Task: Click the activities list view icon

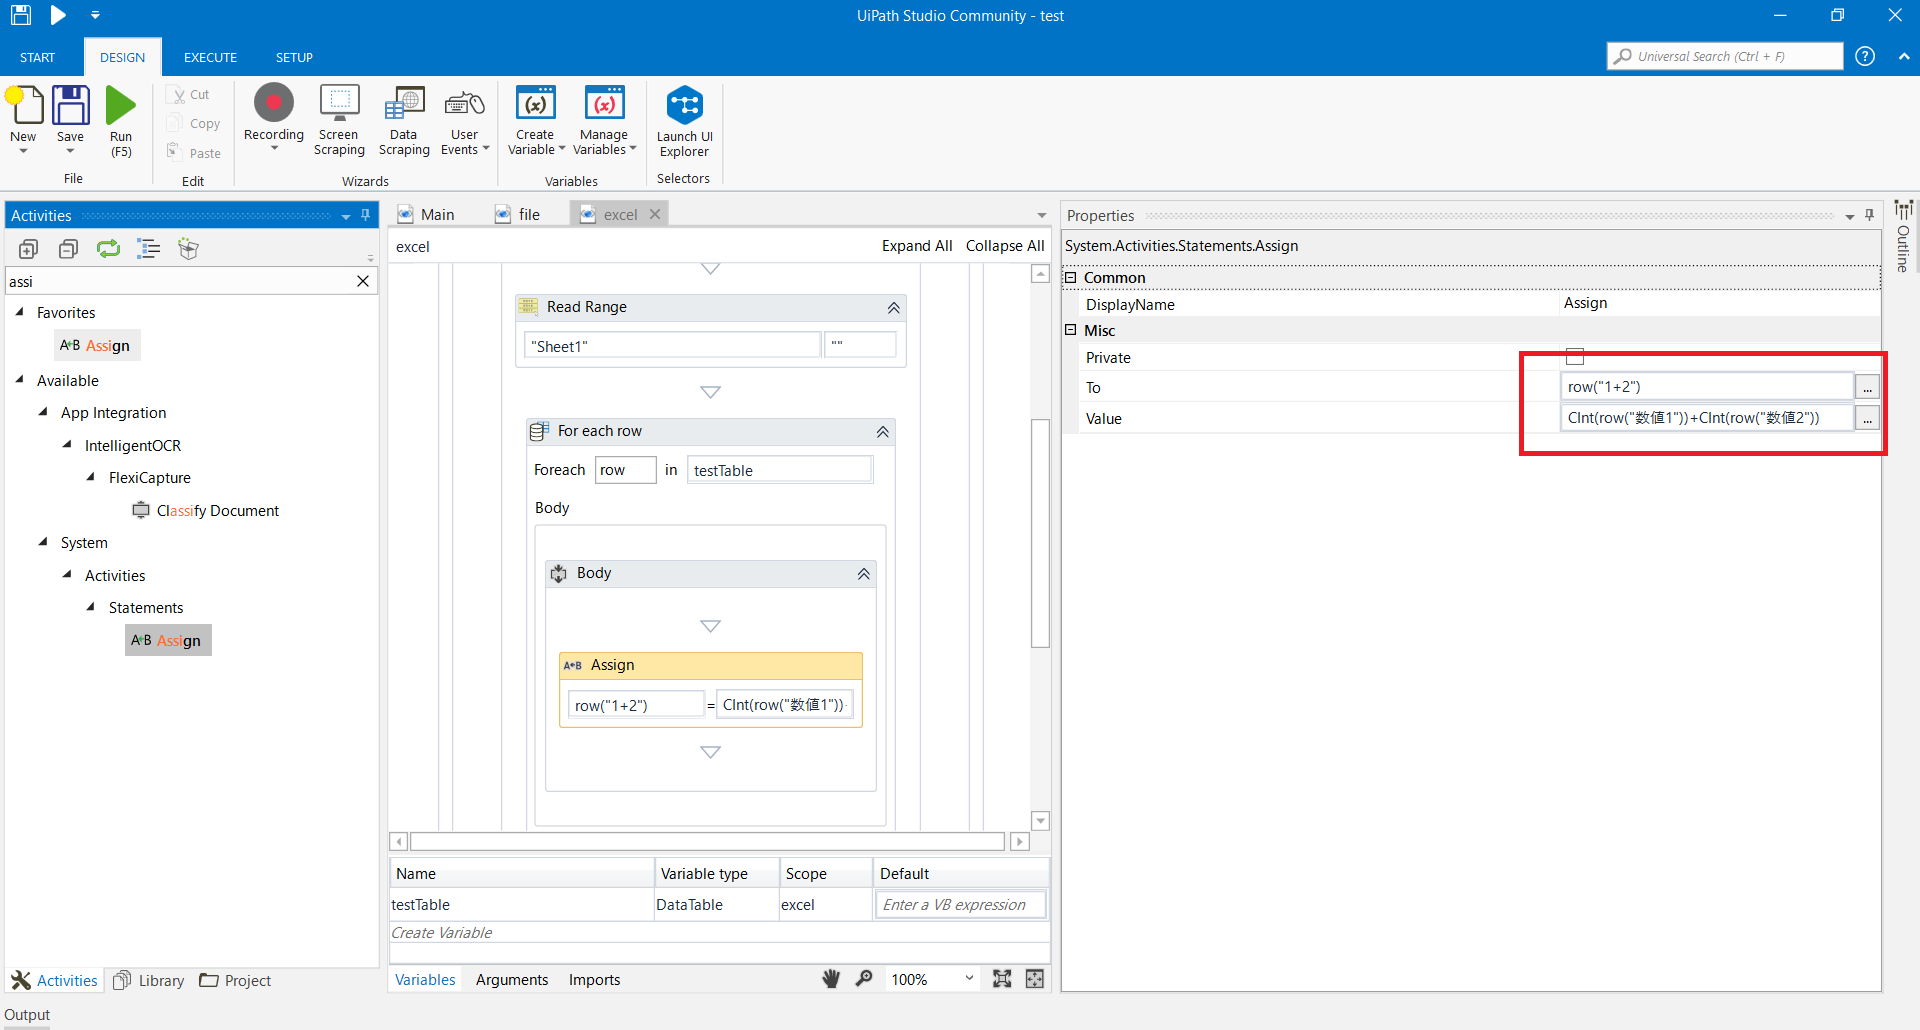Action: (148, 249)
